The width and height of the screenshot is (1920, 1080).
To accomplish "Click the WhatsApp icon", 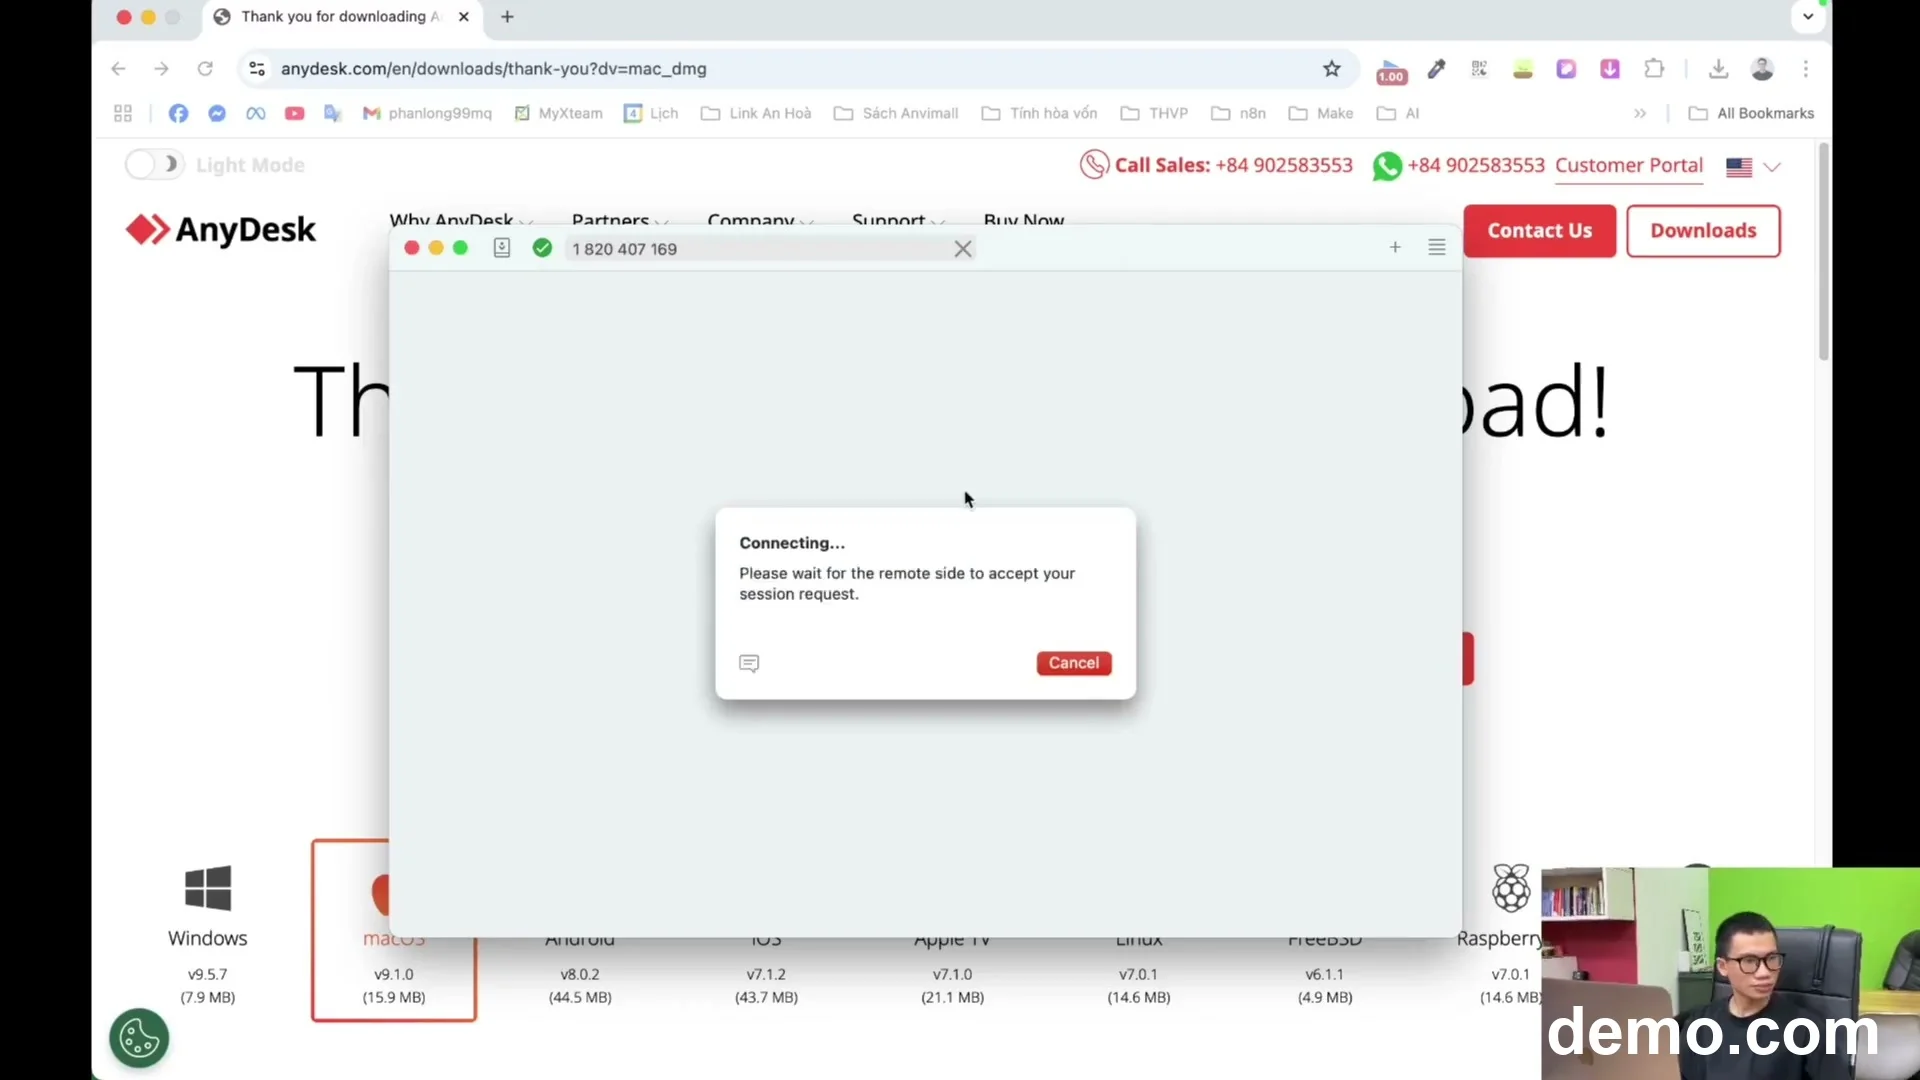I will pyautogui.click(x=1387, y=166).
